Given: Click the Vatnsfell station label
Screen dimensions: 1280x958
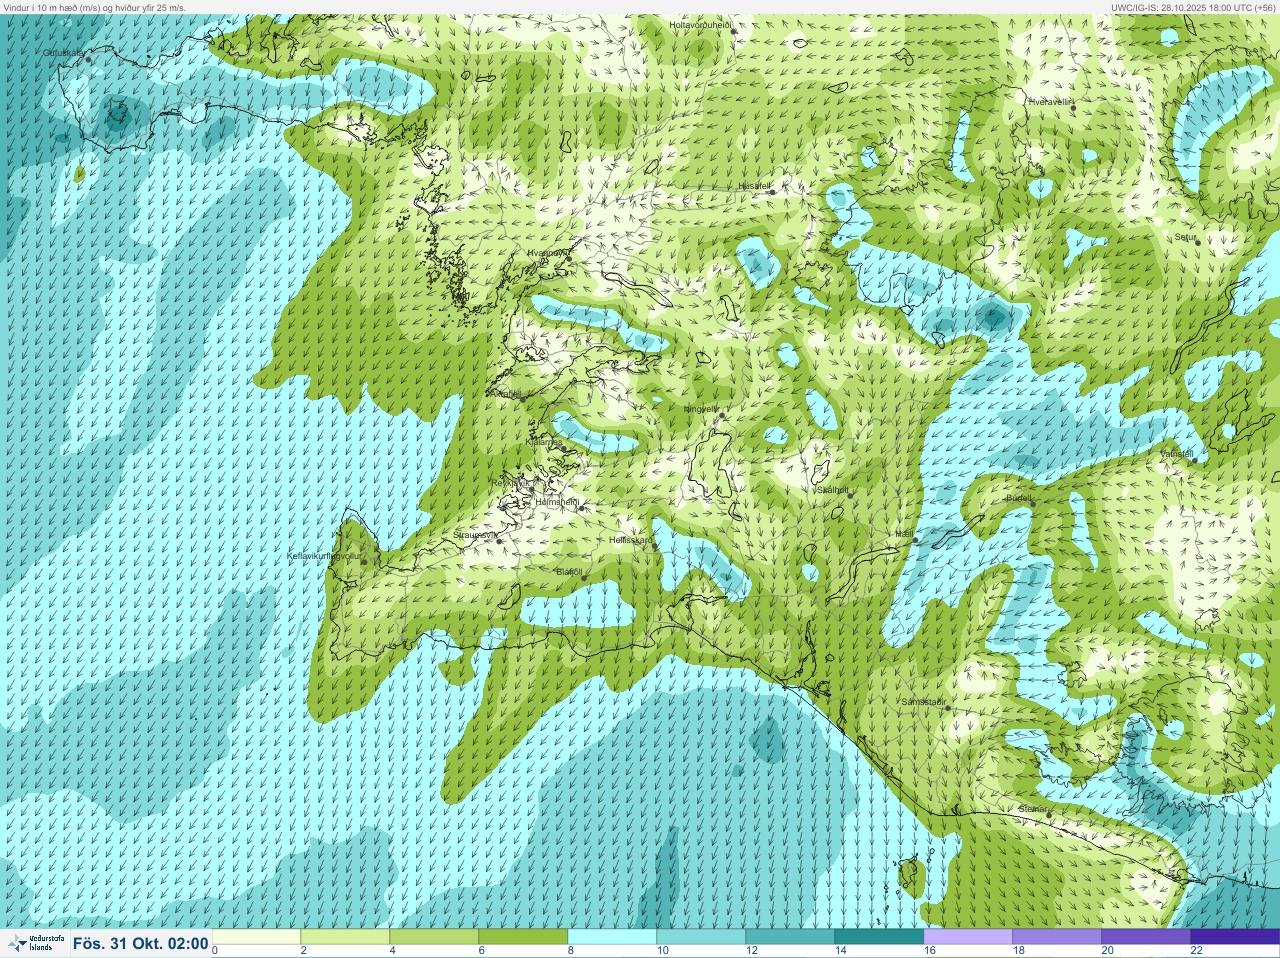Looking at the screenshot, I should point(1177,454).
